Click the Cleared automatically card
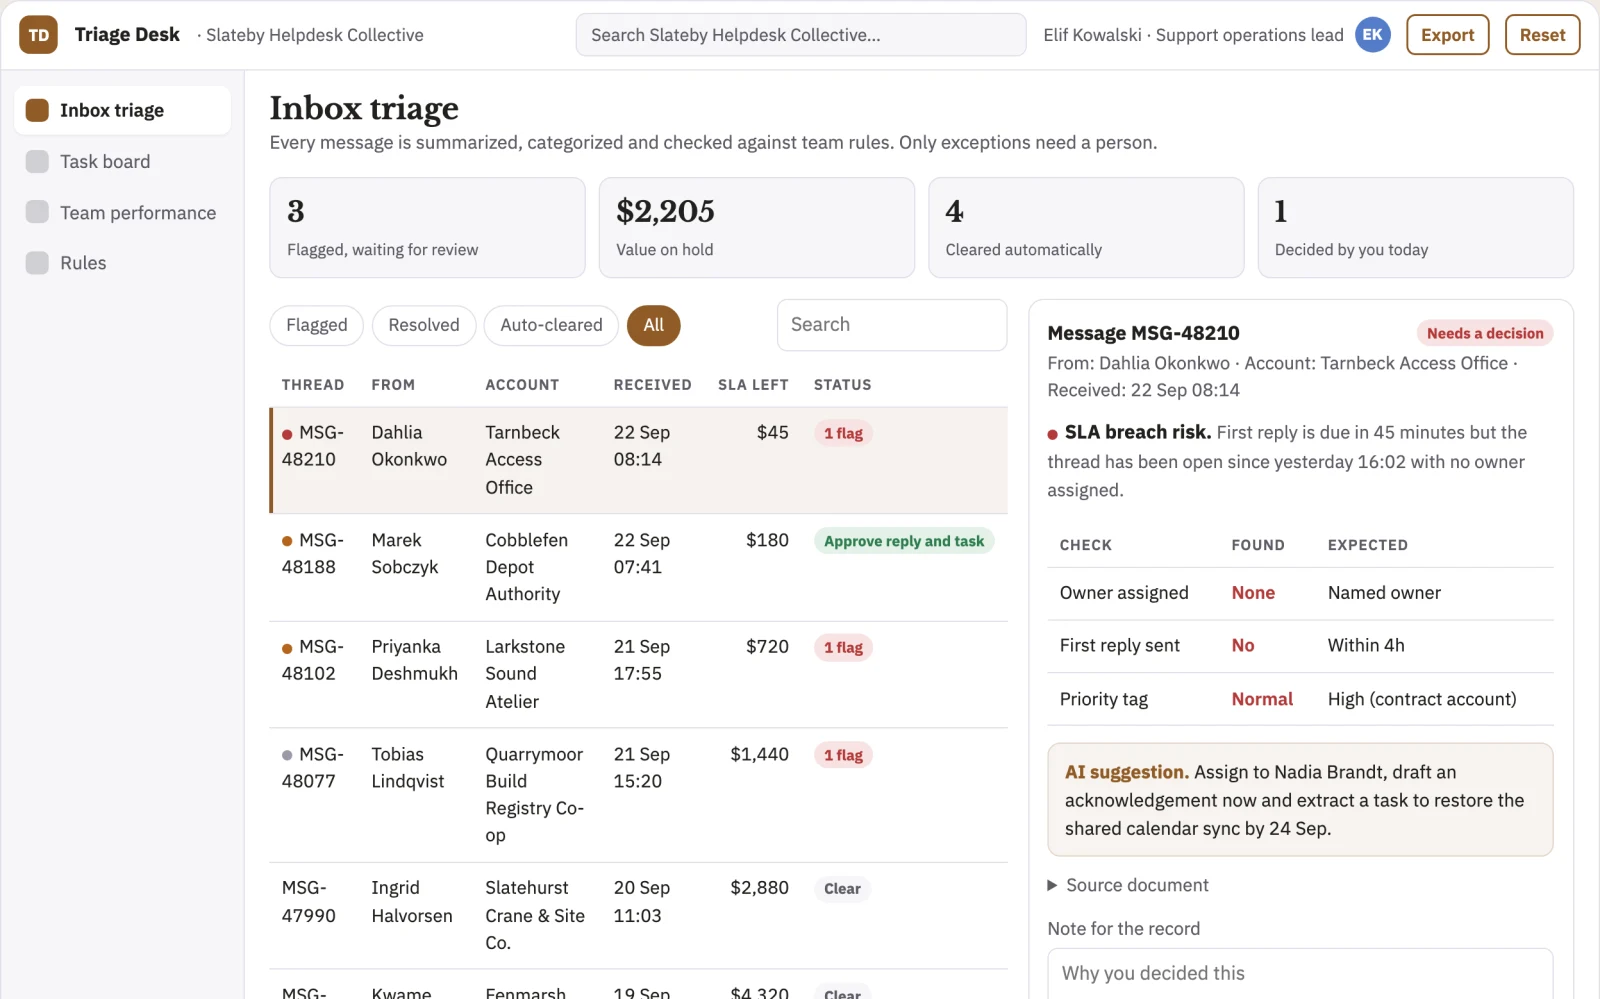This screenshot has height=999, width=1600. click(1086, 228)
